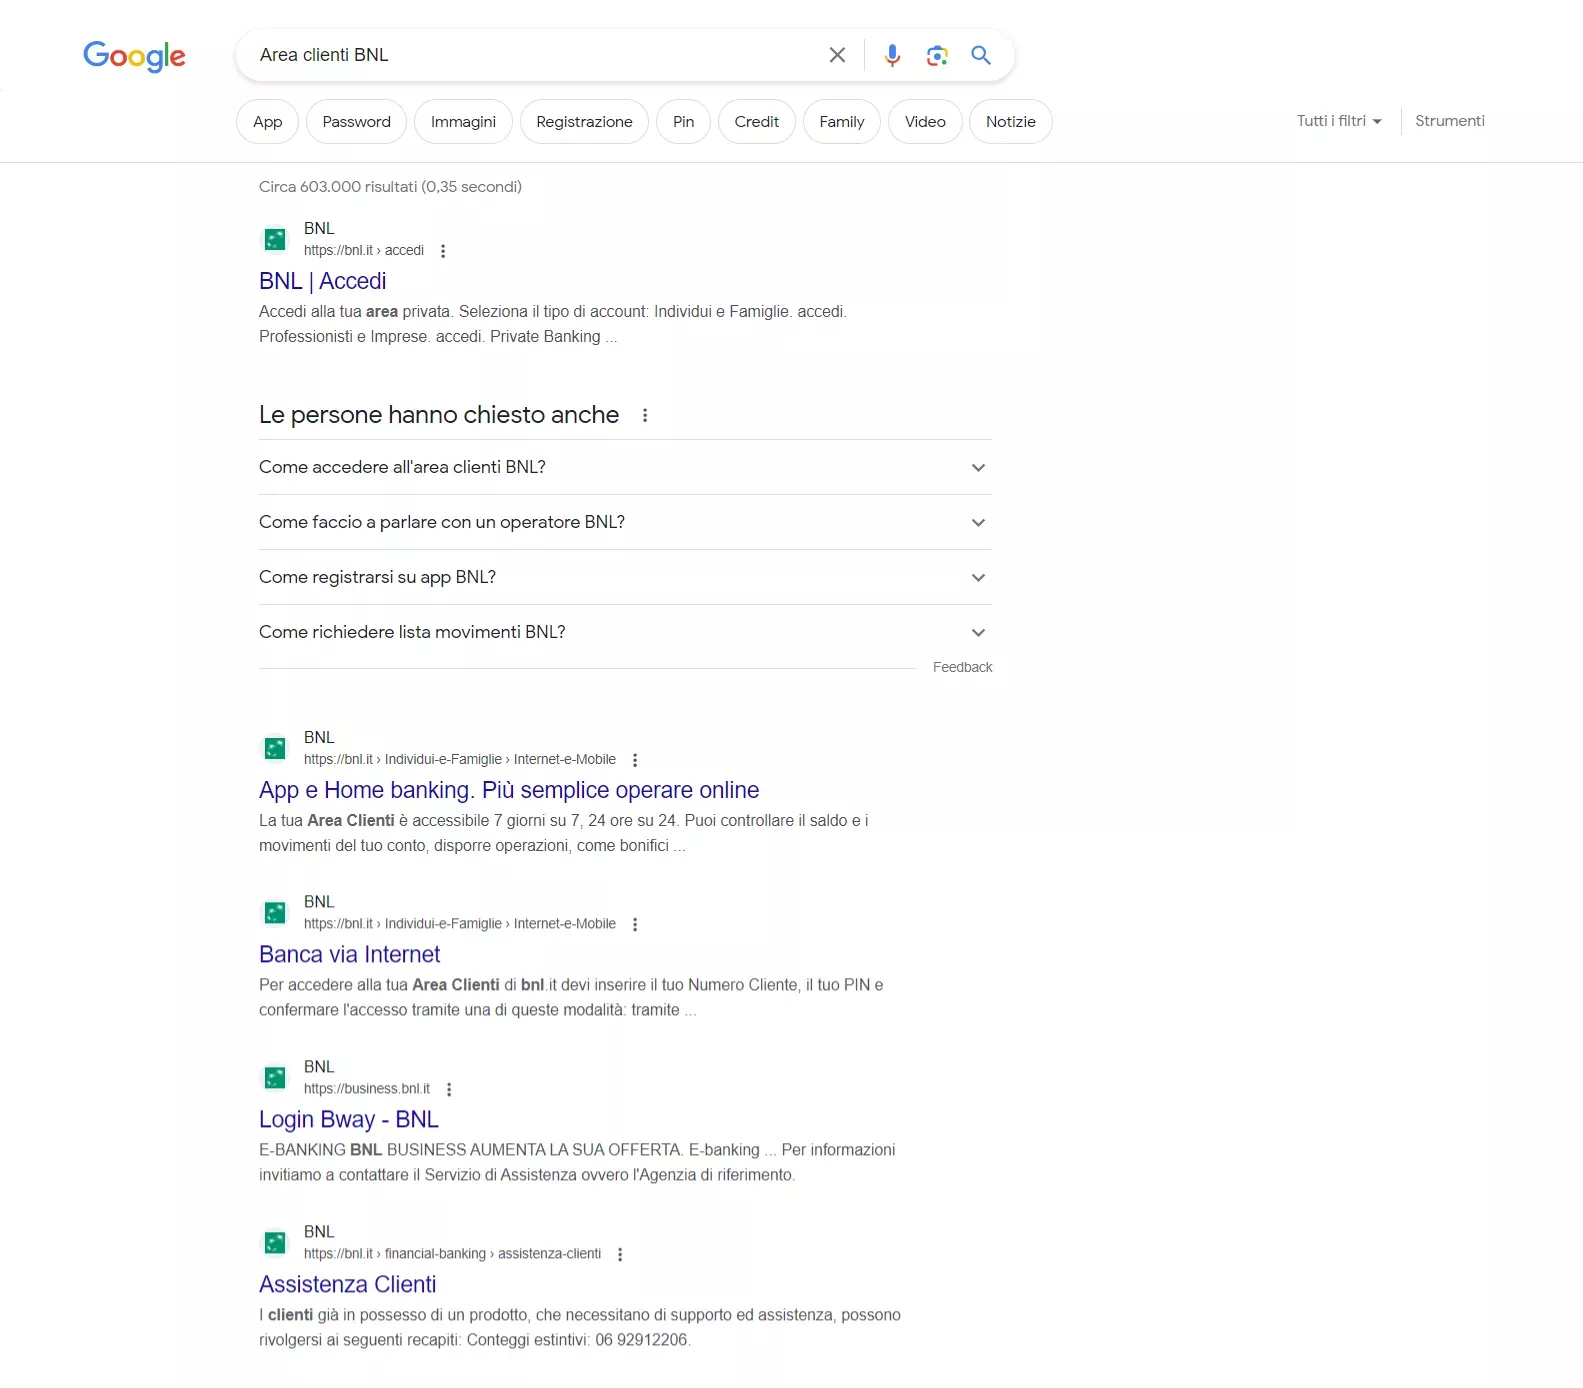The height and width of the screenshot is (1388, 1583).
Task: Open the 'Banca via Internet' result link
Action: (x=350, y=955)
